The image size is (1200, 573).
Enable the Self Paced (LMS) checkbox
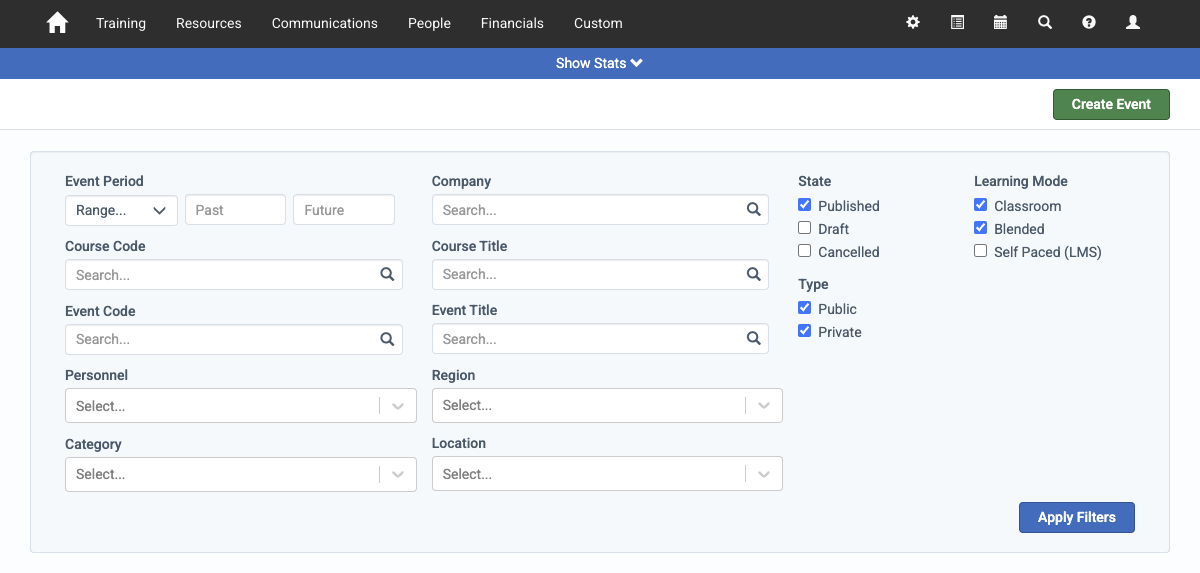coord(981,251)
